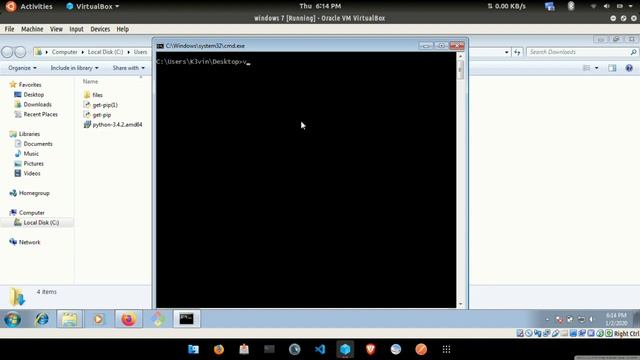
Task: Select Homegroup in the navigation pane
Action: pos(34,193)
